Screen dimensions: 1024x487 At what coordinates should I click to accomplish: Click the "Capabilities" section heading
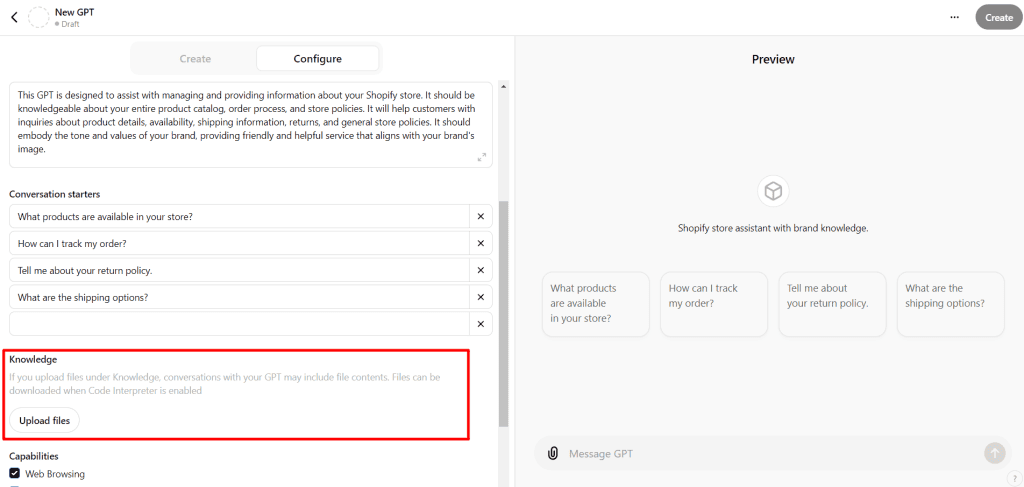[x=34, y=456]
